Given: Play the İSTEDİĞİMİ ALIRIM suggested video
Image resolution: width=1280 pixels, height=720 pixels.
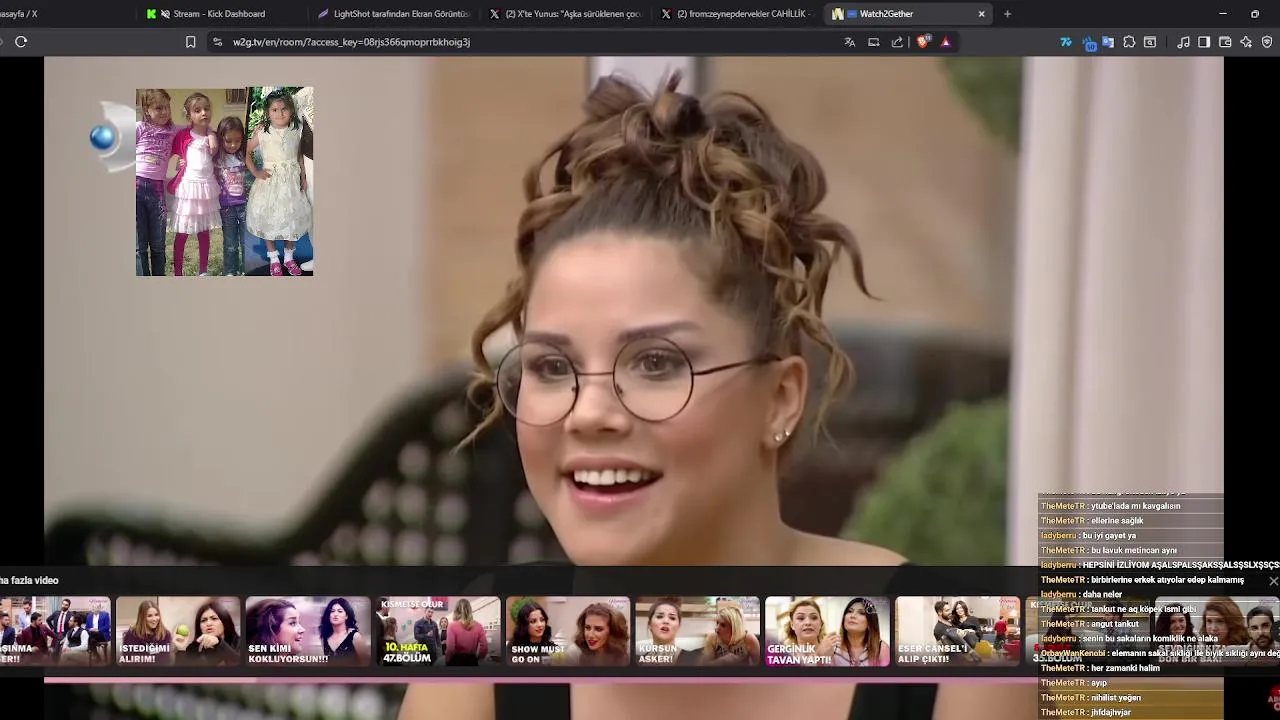Looking at the screenshot, I should click(178, 631).
